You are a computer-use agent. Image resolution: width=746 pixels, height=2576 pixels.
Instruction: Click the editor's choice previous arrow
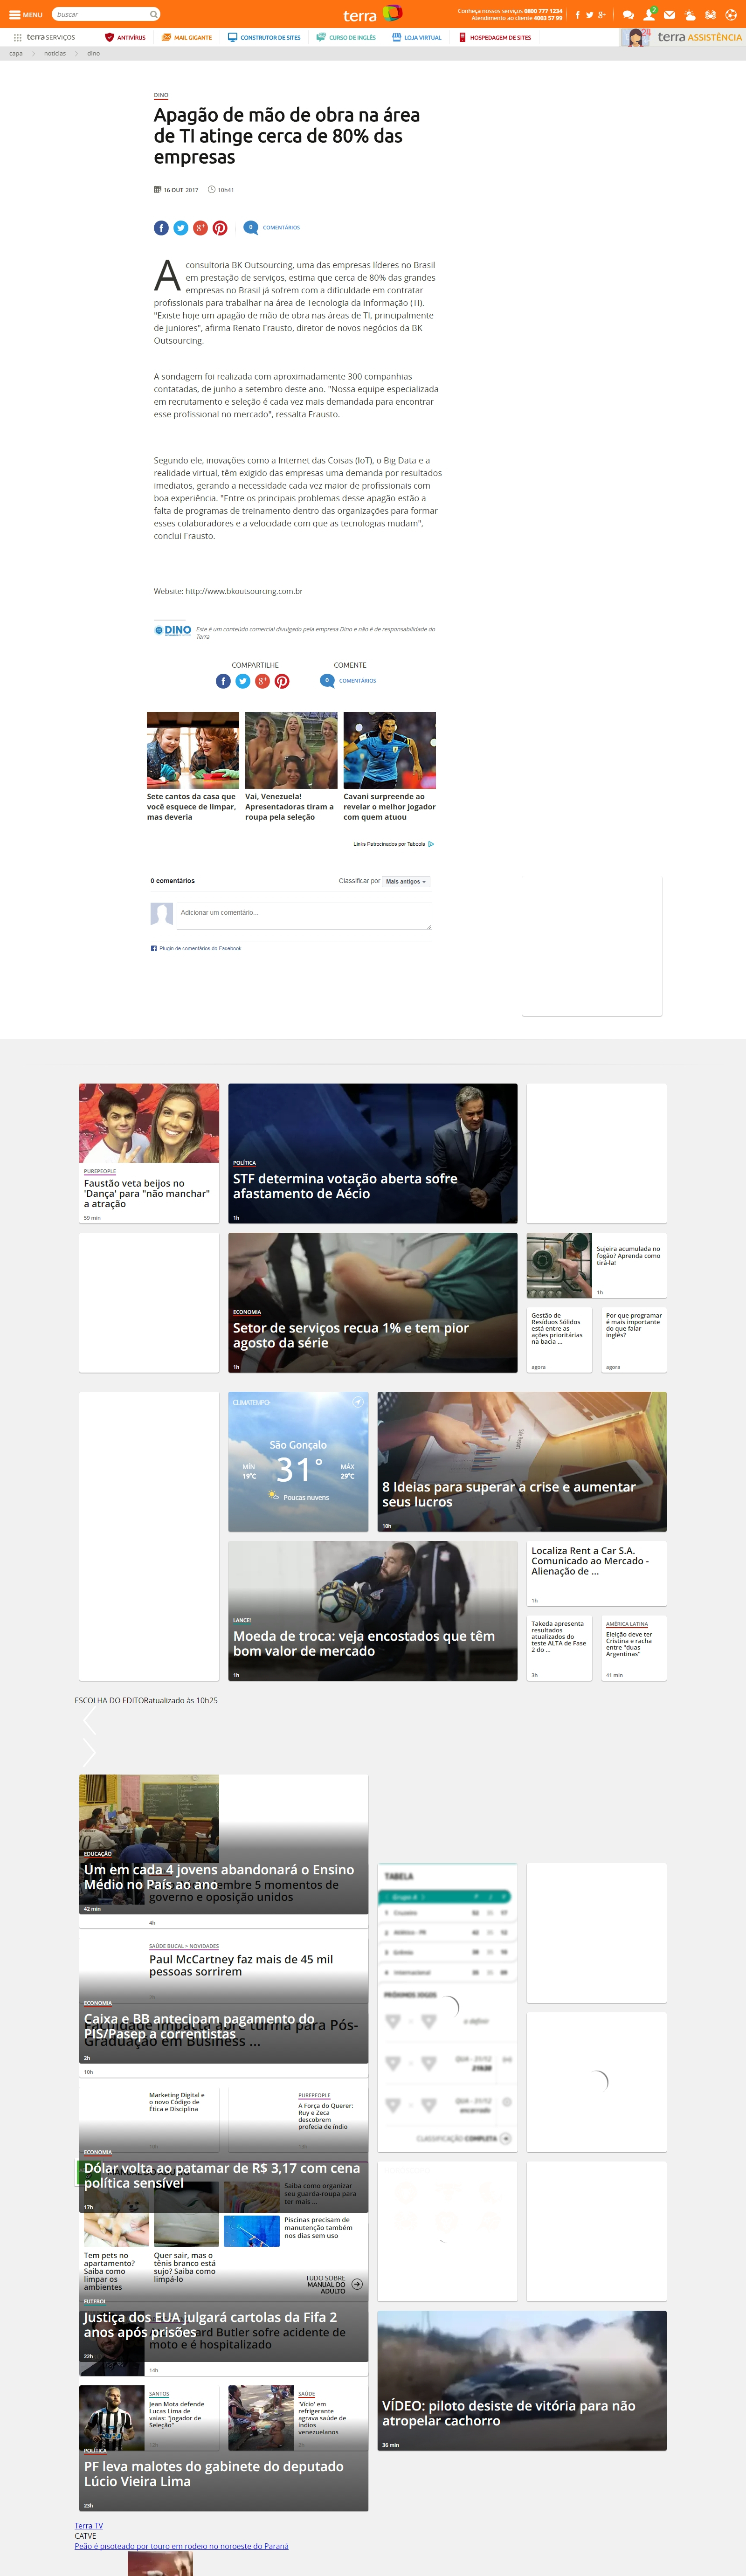(x=89, y=1720)
